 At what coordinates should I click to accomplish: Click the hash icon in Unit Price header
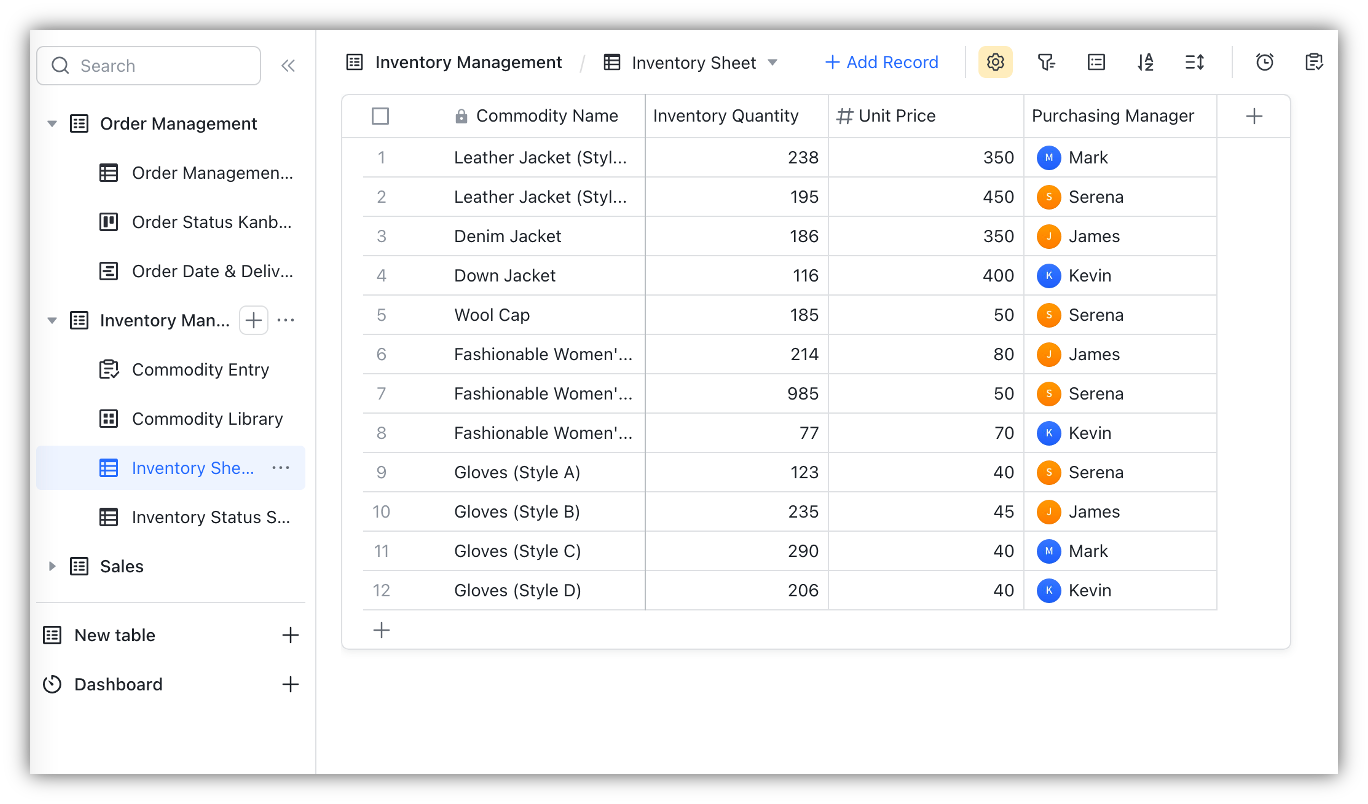845,116
